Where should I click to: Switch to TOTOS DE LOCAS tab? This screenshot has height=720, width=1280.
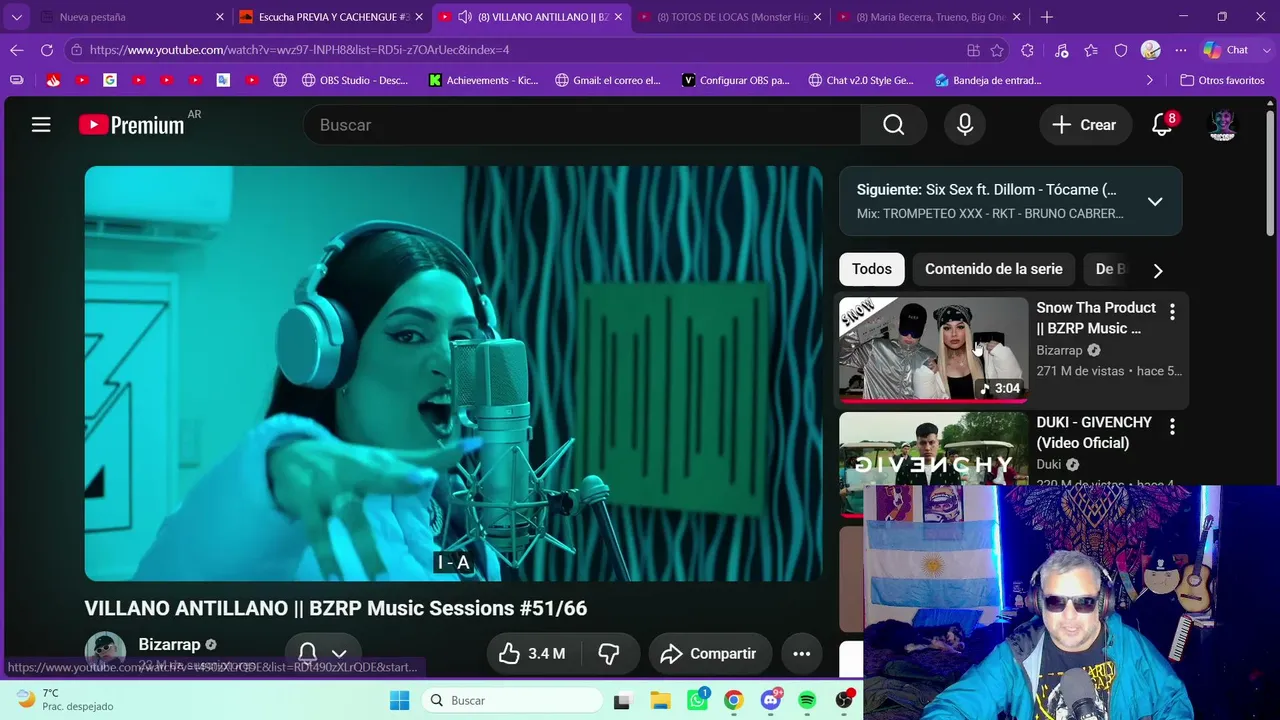(x=730, y=17)
